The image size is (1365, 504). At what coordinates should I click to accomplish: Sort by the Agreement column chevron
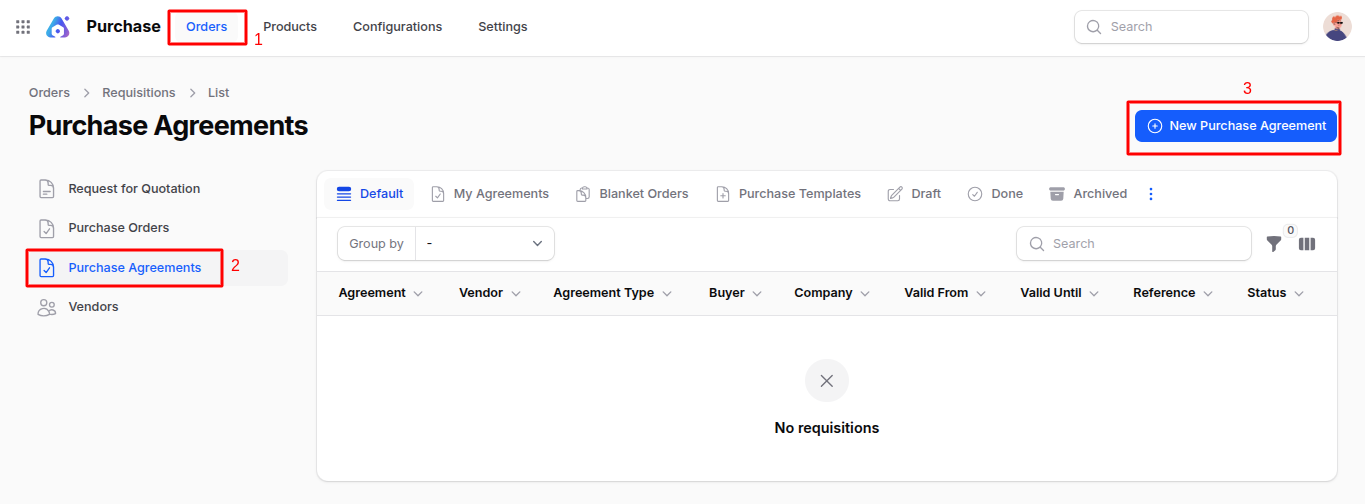418,294
